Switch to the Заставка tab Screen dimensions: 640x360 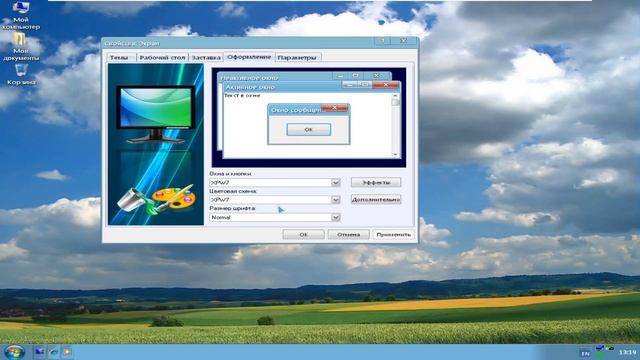coord(206,58)
